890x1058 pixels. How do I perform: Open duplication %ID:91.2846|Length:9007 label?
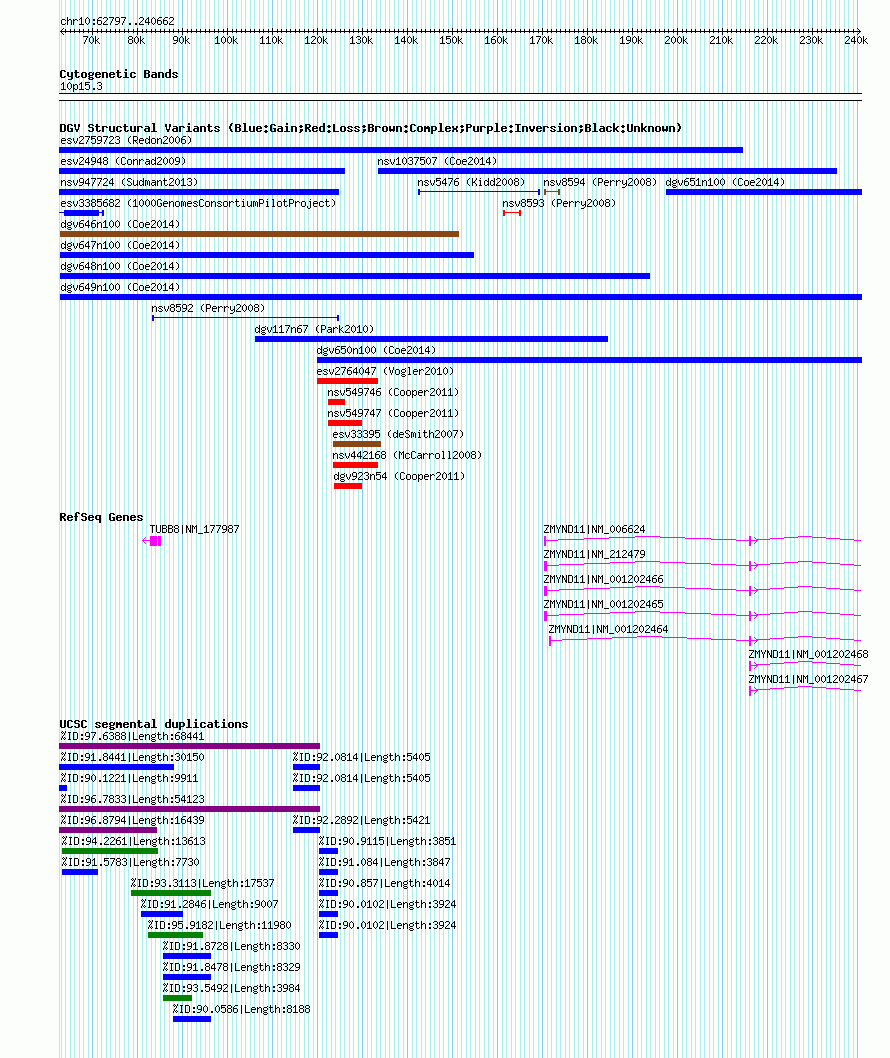(209, 903)
